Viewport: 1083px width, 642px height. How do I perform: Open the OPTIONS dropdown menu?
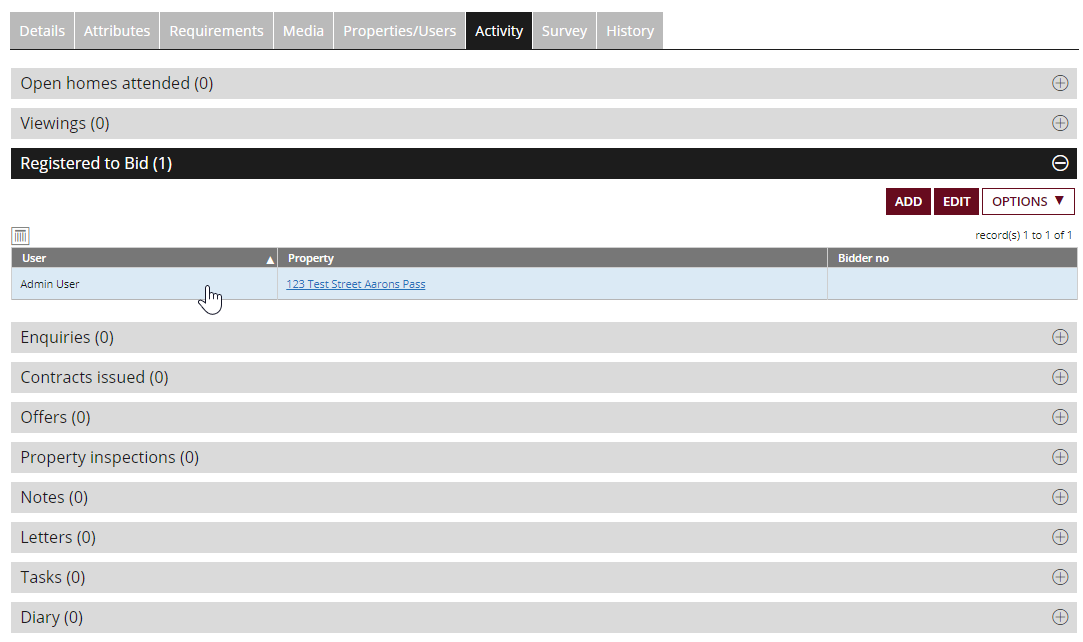tap(1027, 201)
